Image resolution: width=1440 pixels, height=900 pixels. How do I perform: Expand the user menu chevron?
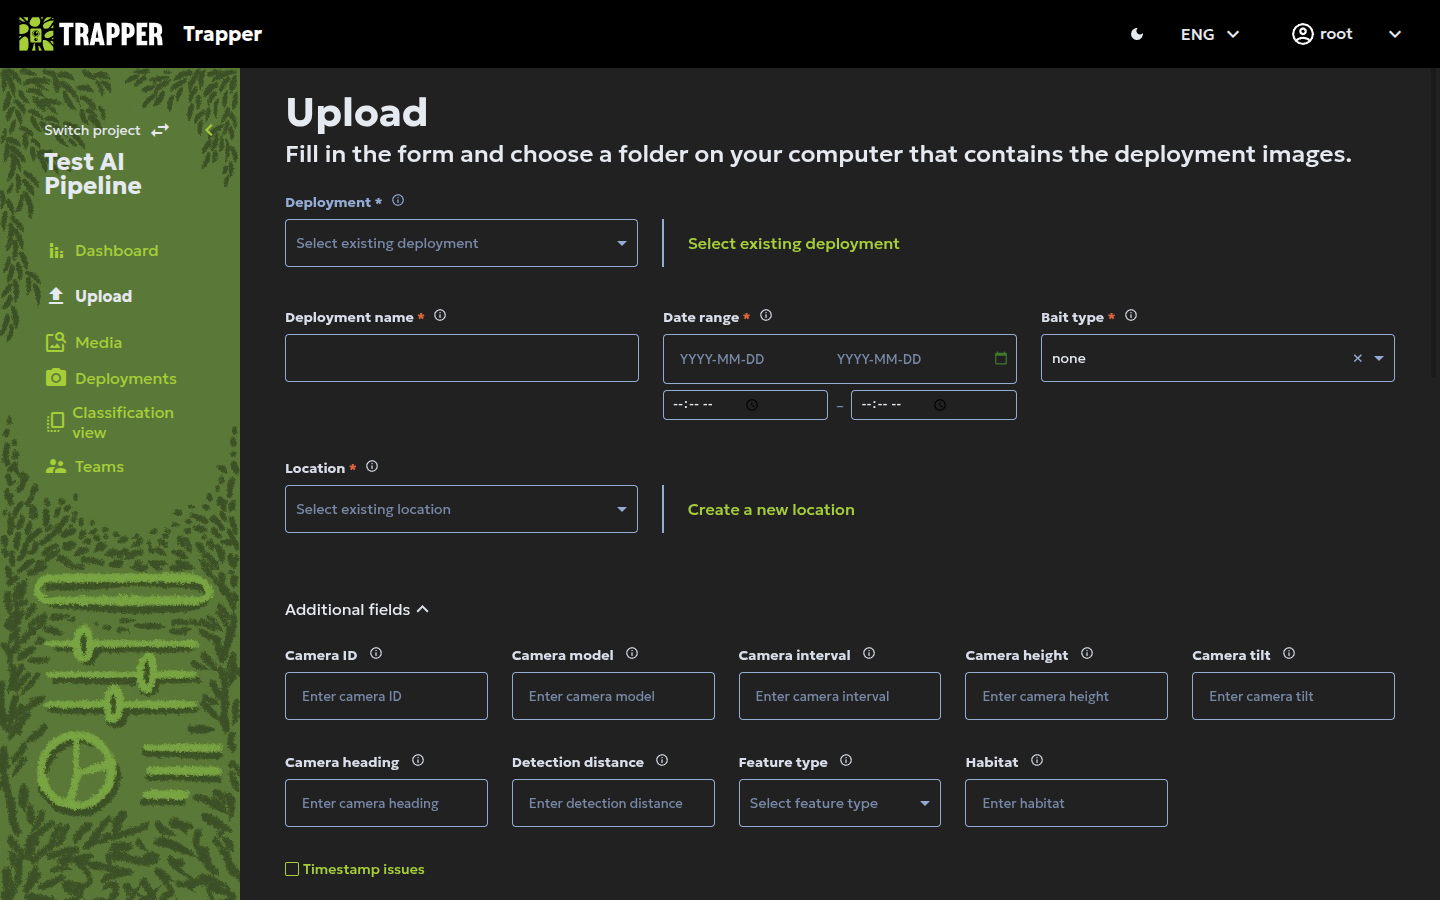pyautogui.click(x=1395, y=34)
